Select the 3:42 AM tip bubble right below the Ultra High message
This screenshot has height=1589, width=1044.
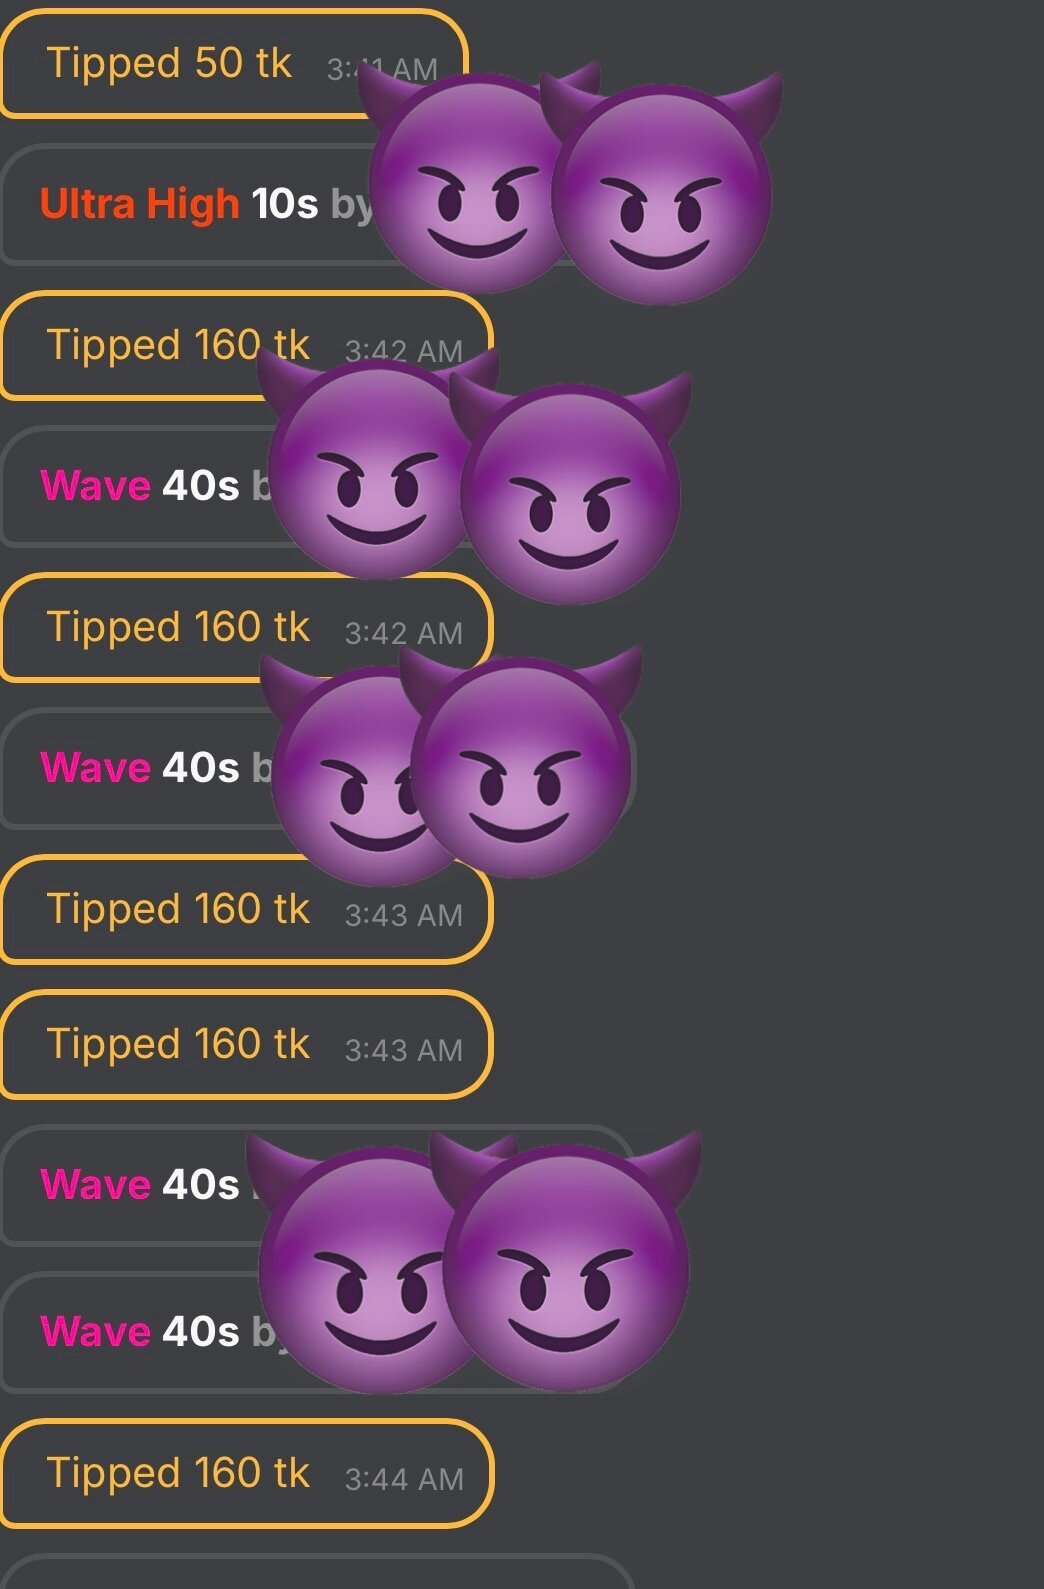[247, 346]
